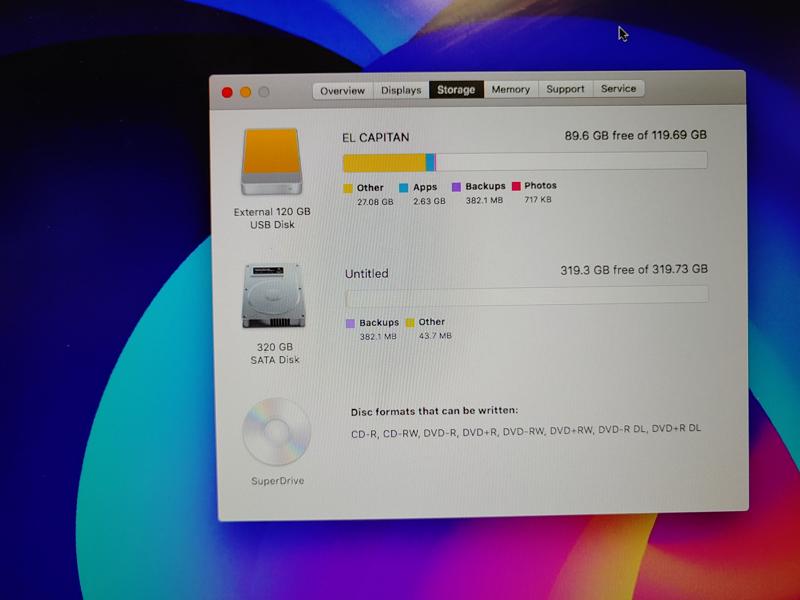Open the Service tab

pyautogui.click(x=618, y=88)
